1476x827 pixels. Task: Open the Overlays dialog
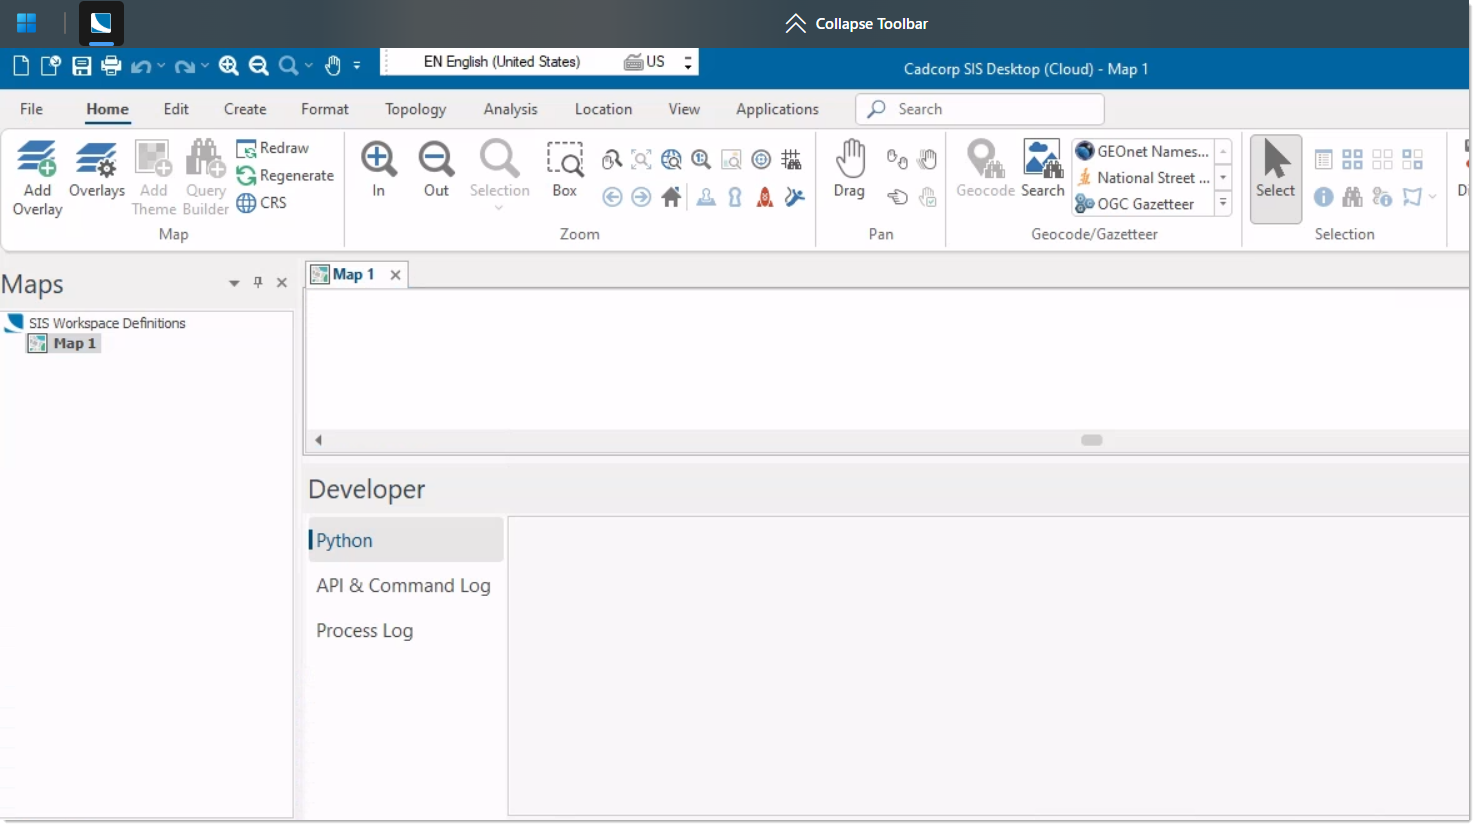pyautogui.click(x=97, y=170)
